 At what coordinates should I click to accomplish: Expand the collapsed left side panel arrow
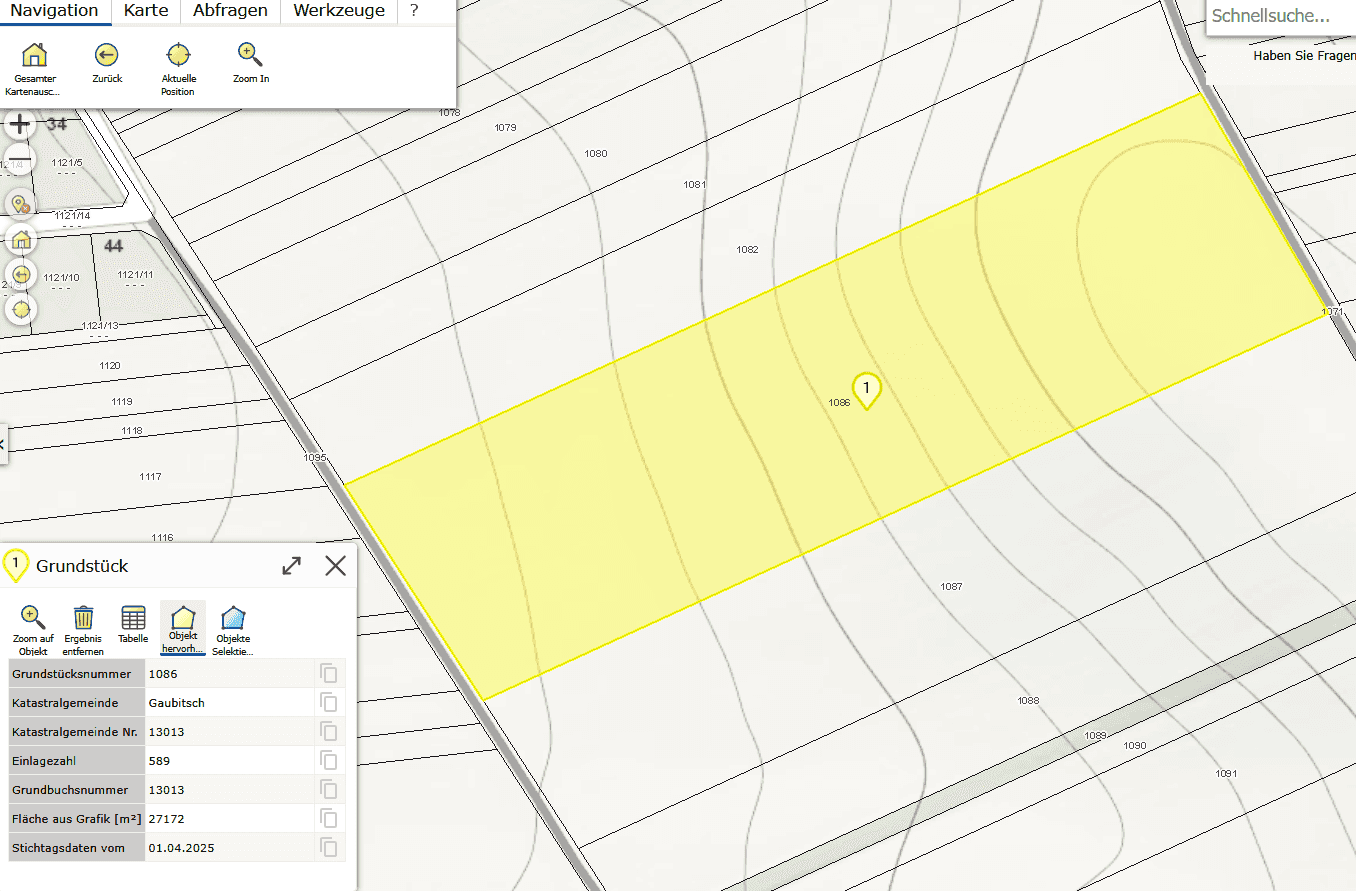pos(3,443)
